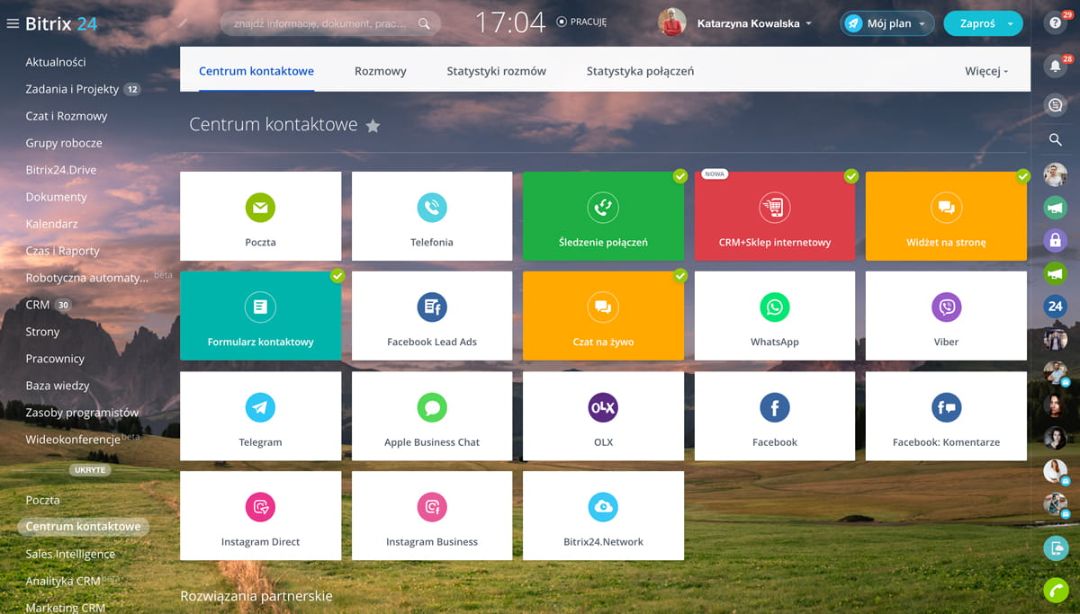Click the green phone call button
This screenshot has width=1080, height=614.
coord(1055,590)
